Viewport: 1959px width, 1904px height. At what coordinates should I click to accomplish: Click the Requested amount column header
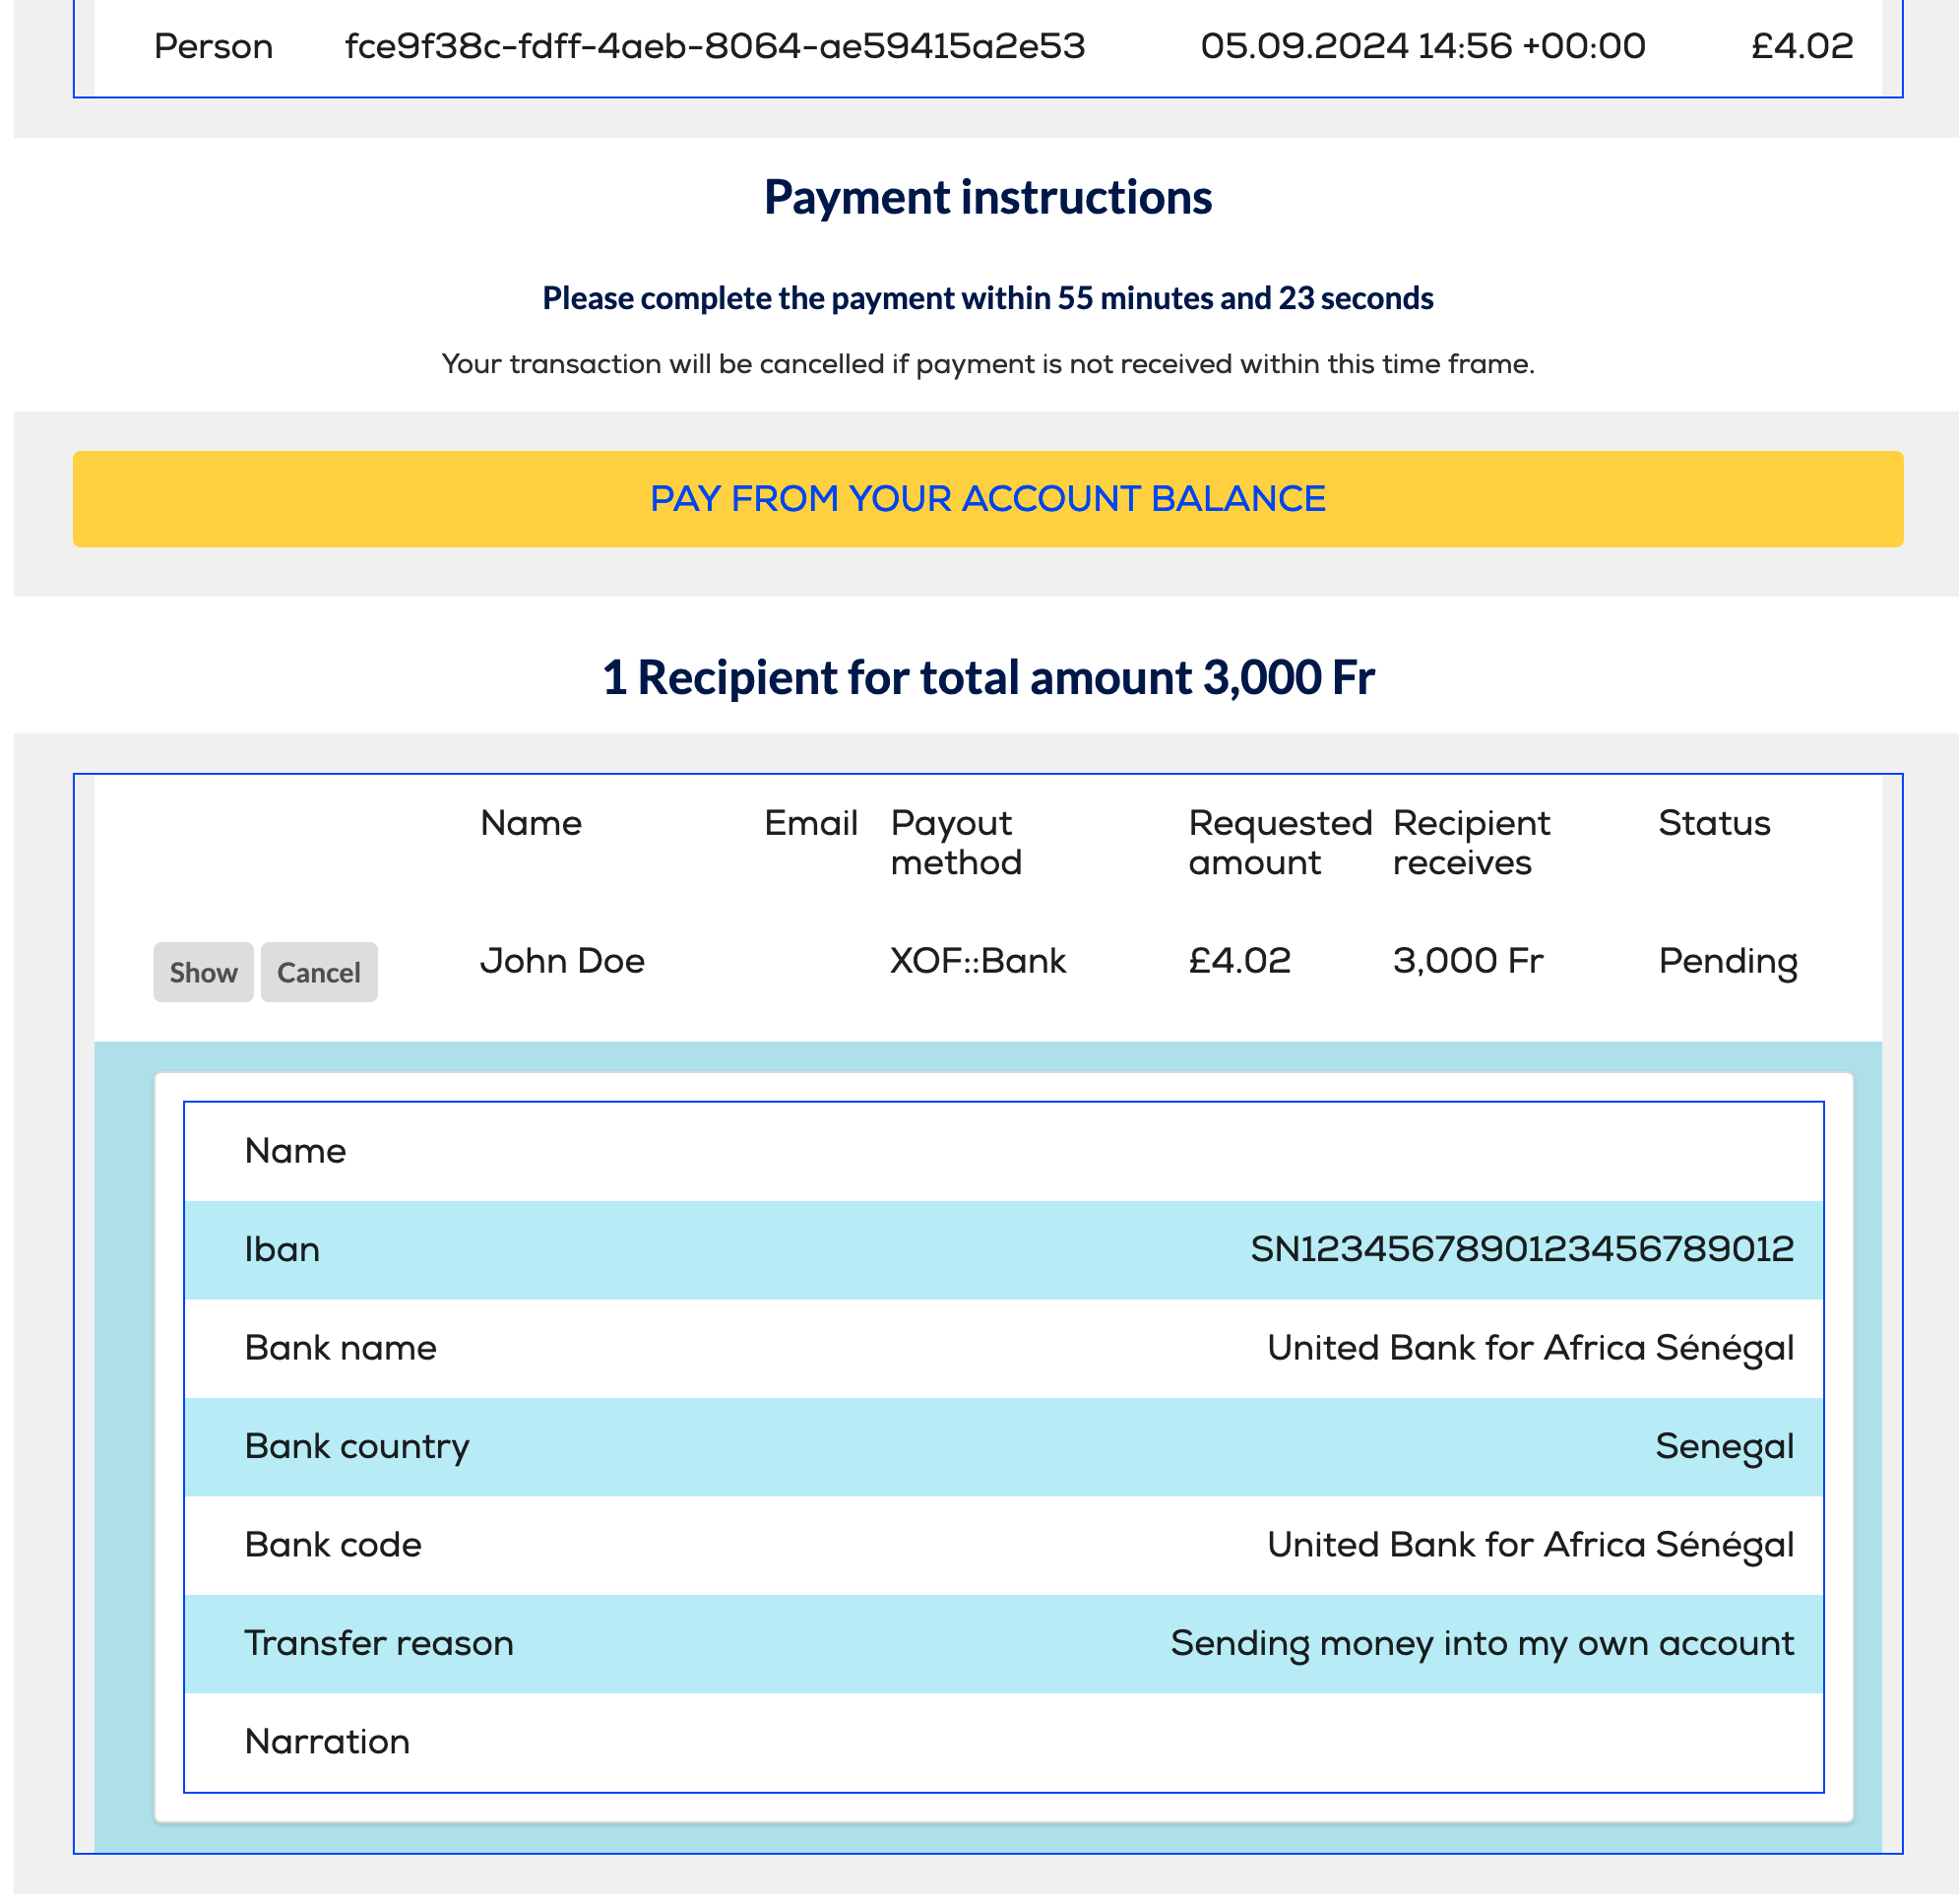pyautogui.click(x=1279, y=843)
